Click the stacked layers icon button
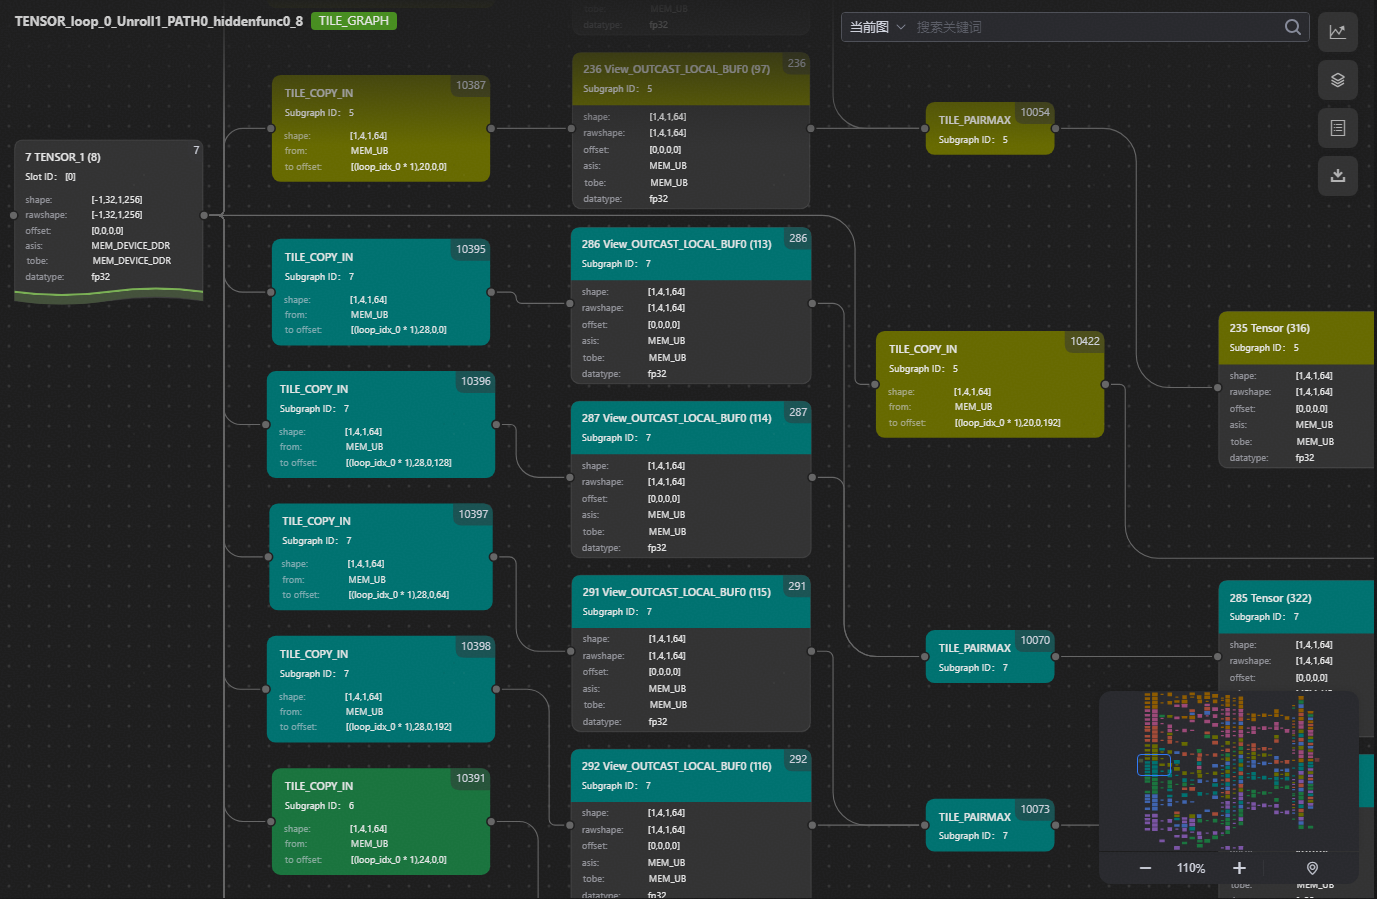This screenshot has width=1377, height=899. (x=1337, y=80)
